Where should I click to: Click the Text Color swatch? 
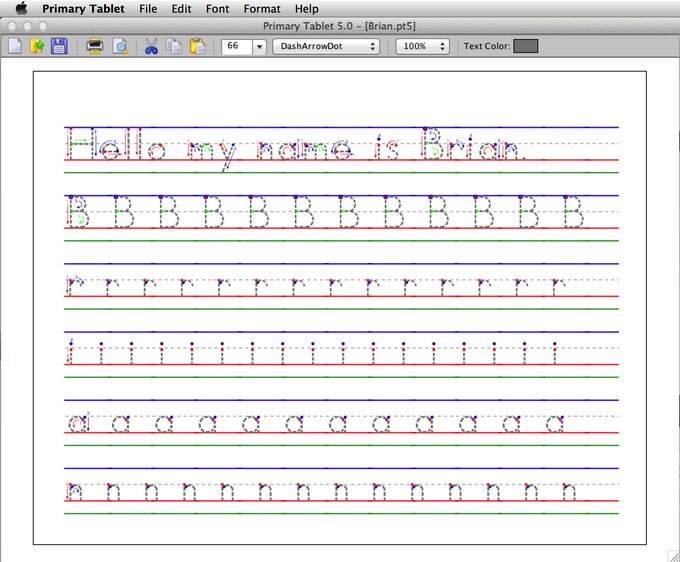click(x=525, y=46)
